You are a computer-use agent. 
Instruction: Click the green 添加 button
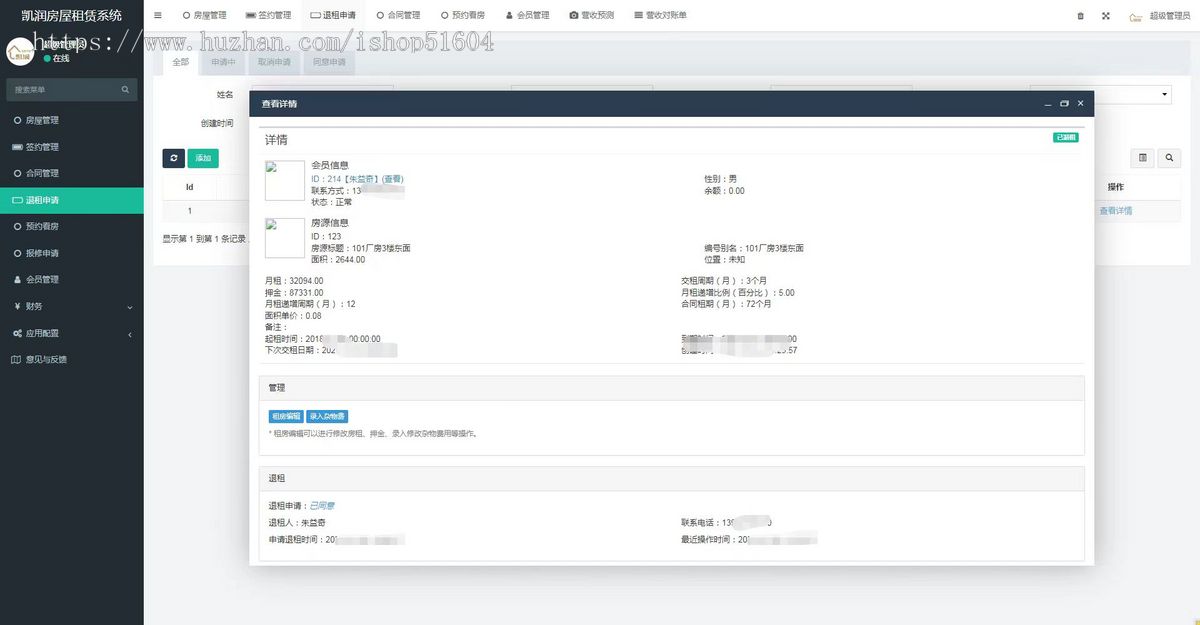click(203, 158)
